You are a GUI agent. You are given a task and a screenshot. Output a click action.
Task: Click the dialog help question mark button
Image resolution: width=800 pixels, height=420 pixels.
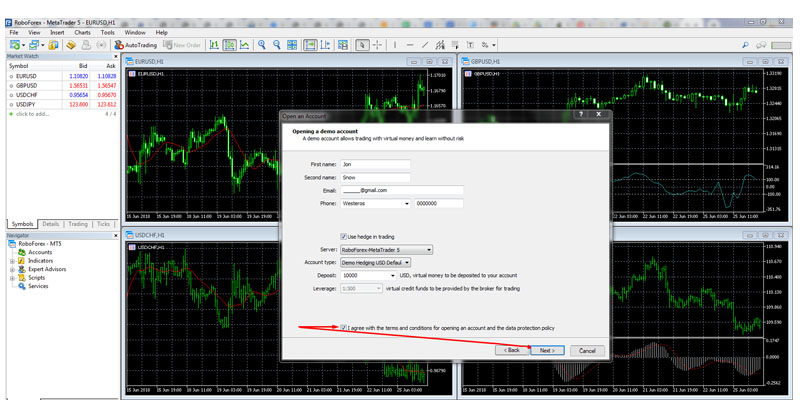(581, 114)
